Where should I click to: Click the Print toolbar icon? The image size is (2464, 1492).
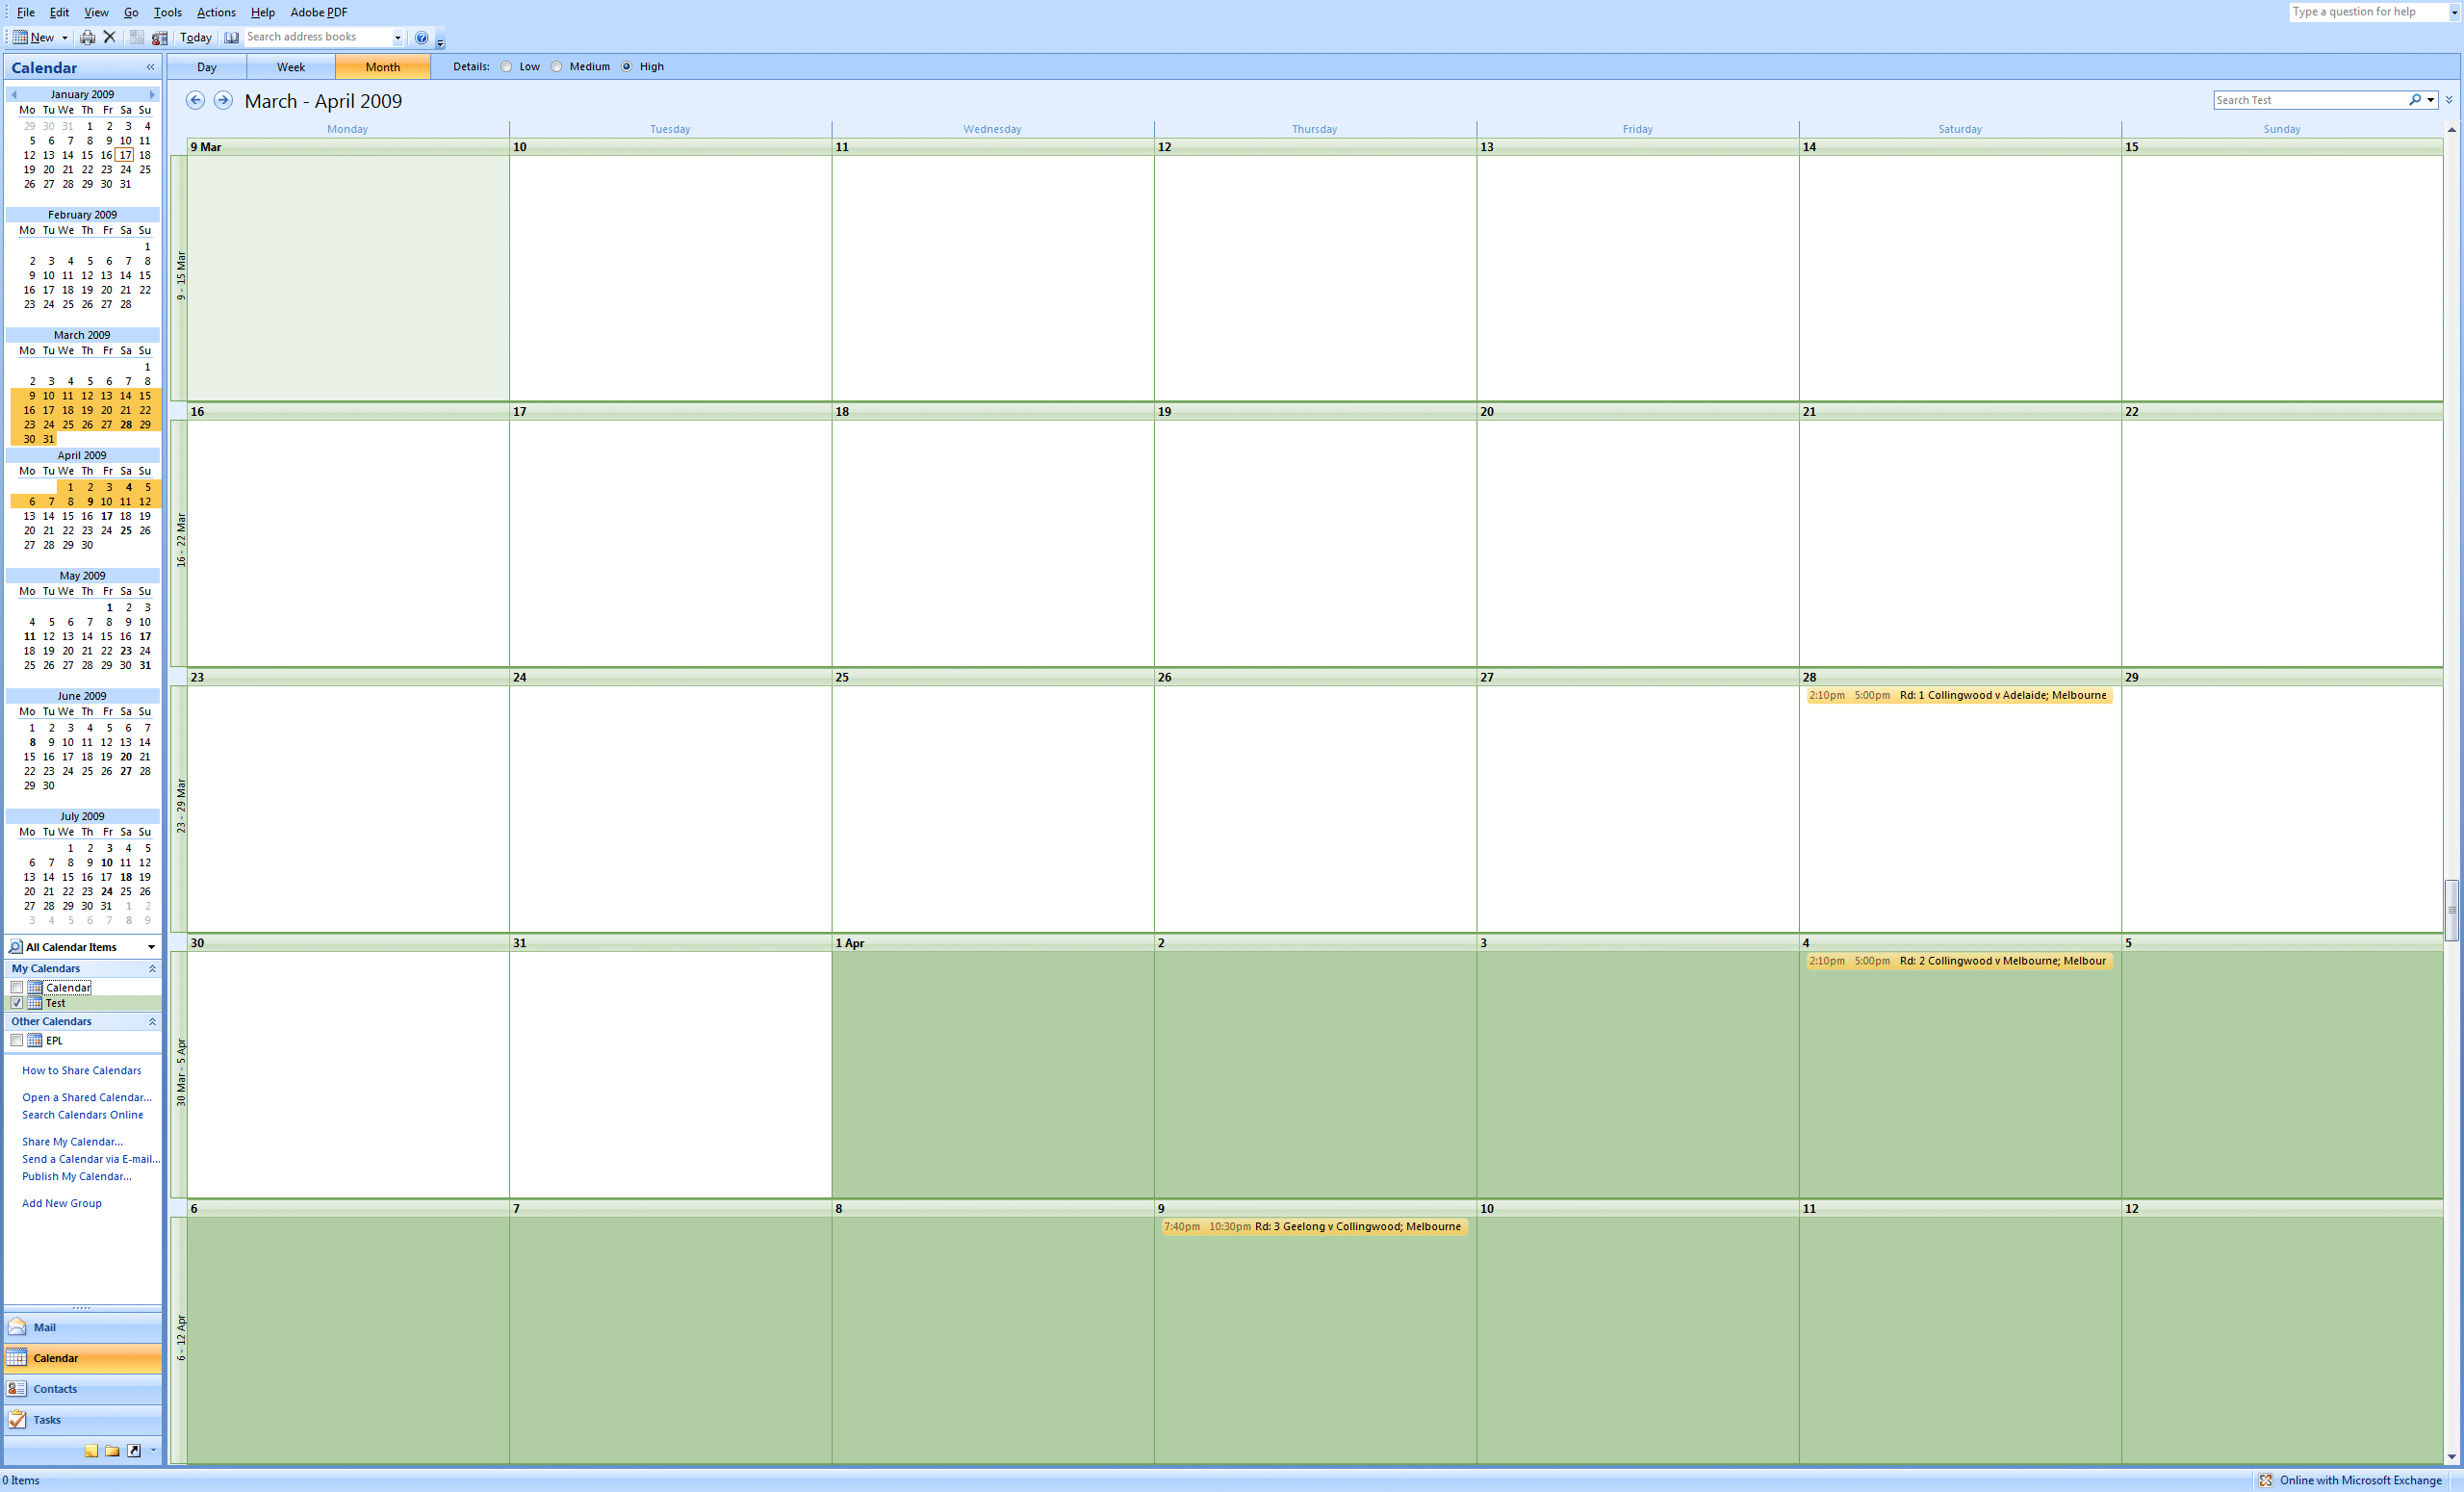click(x=87, y=37)
